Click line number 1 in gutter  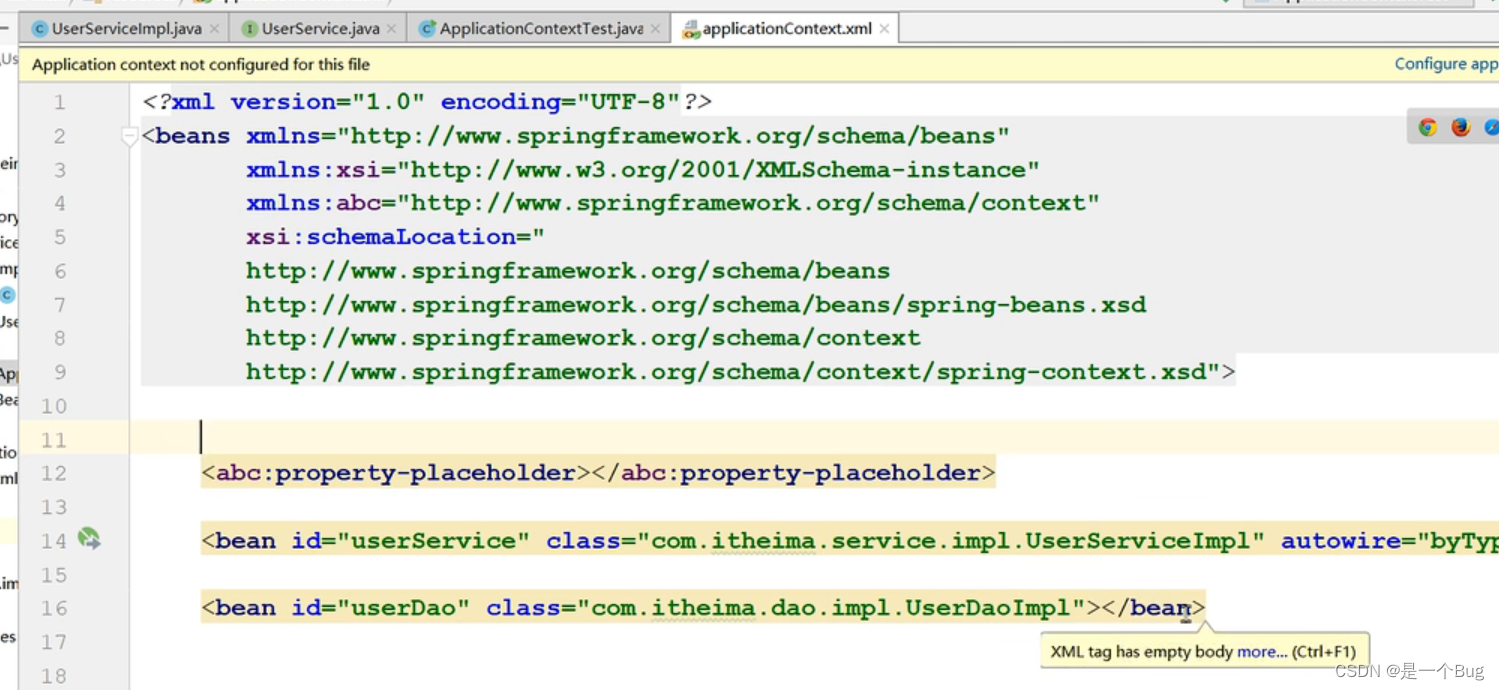[x=60, y=102]
